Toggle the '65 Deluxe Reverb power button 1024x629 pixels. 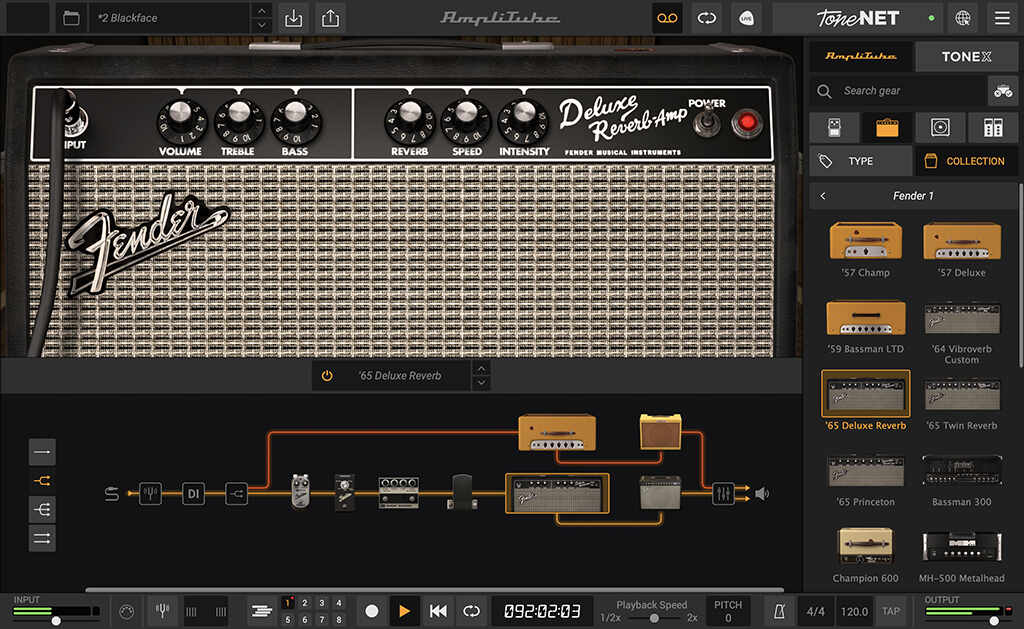pos(328,375)
